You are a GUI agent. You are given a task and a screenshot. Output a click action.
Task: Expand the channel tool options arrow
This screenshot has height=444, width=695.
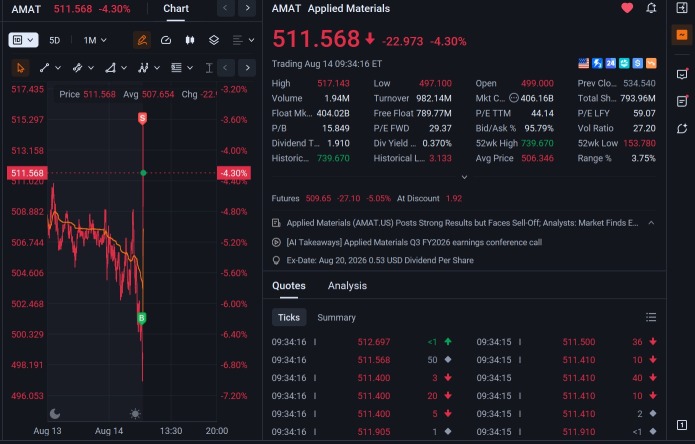[91, 68]
